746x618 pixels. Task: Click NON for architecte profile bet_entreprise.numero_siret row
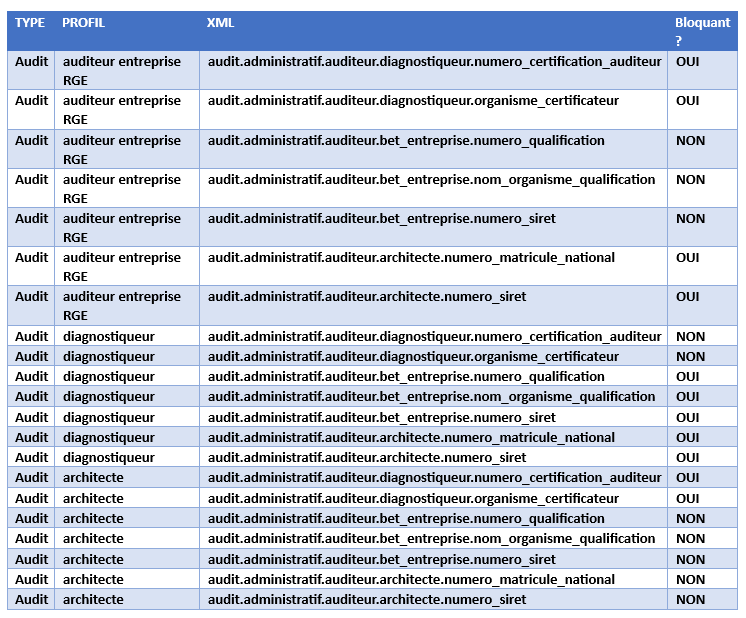click(x=690, y=559)
